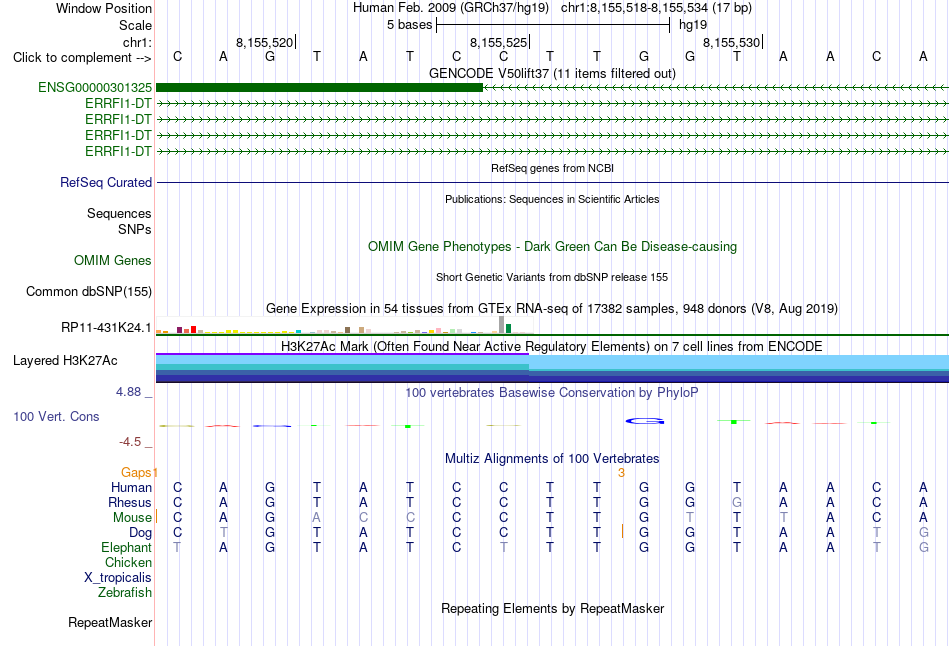Click the OMIM Genes track label
The image size is (950, 646).
pos(113,261)
